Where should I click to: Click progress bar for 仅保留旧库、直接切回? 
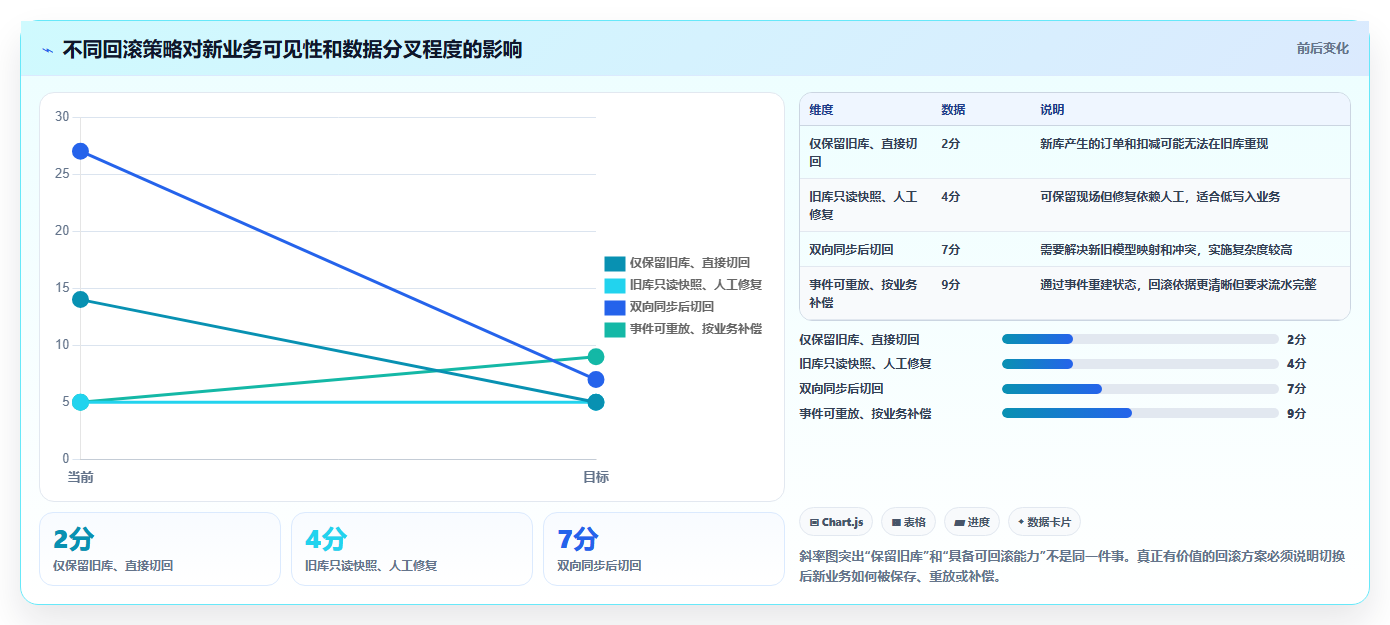click(x=1140, y=339)
